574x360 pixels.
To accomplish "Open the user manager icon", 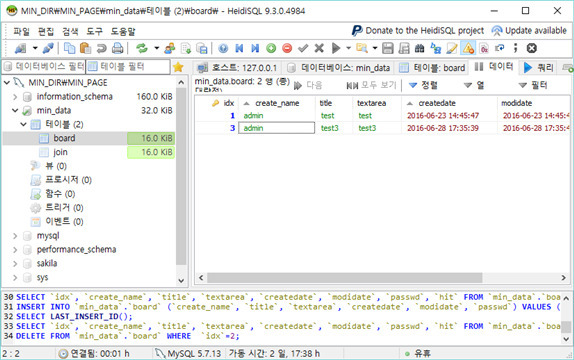I will pos(169,48).
